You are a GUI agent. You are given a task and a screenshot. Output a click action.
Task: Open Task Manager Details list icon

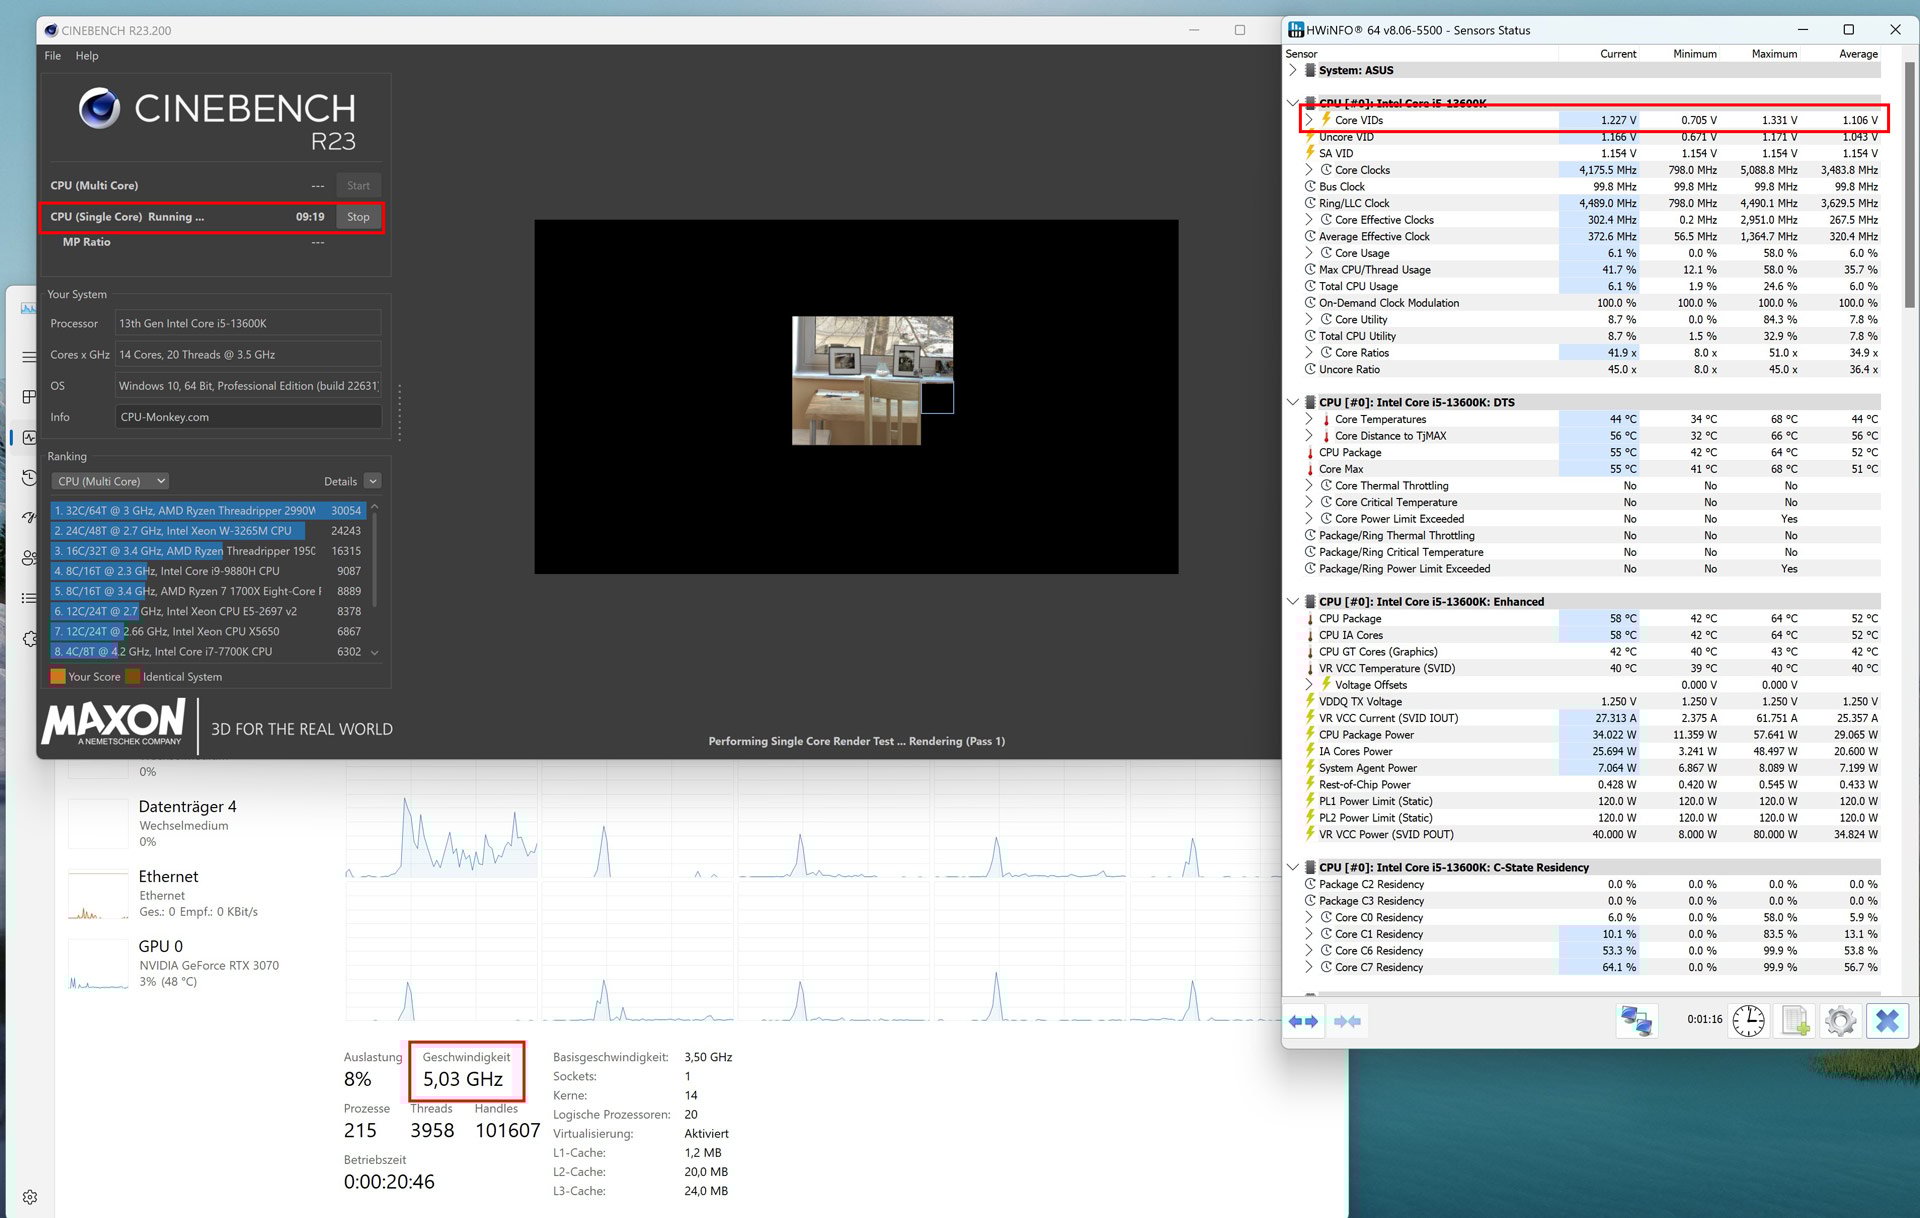click(29, 598)
